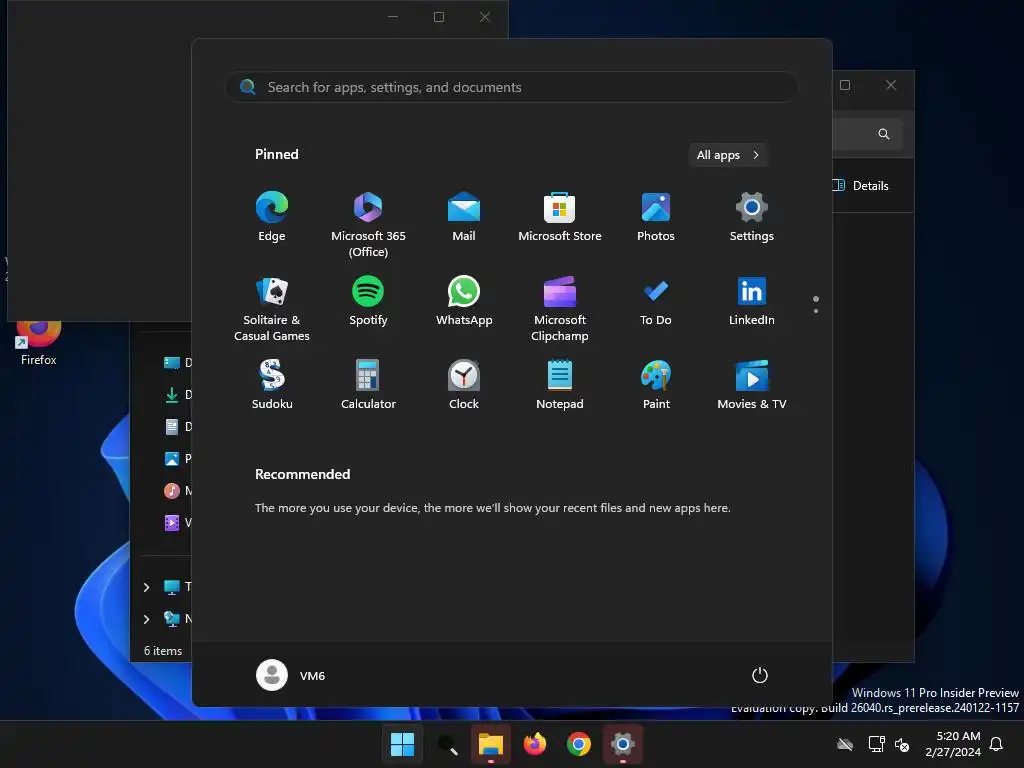Open Solitaire & Casual Games
1024x768 pixels.
coord(272,308)
